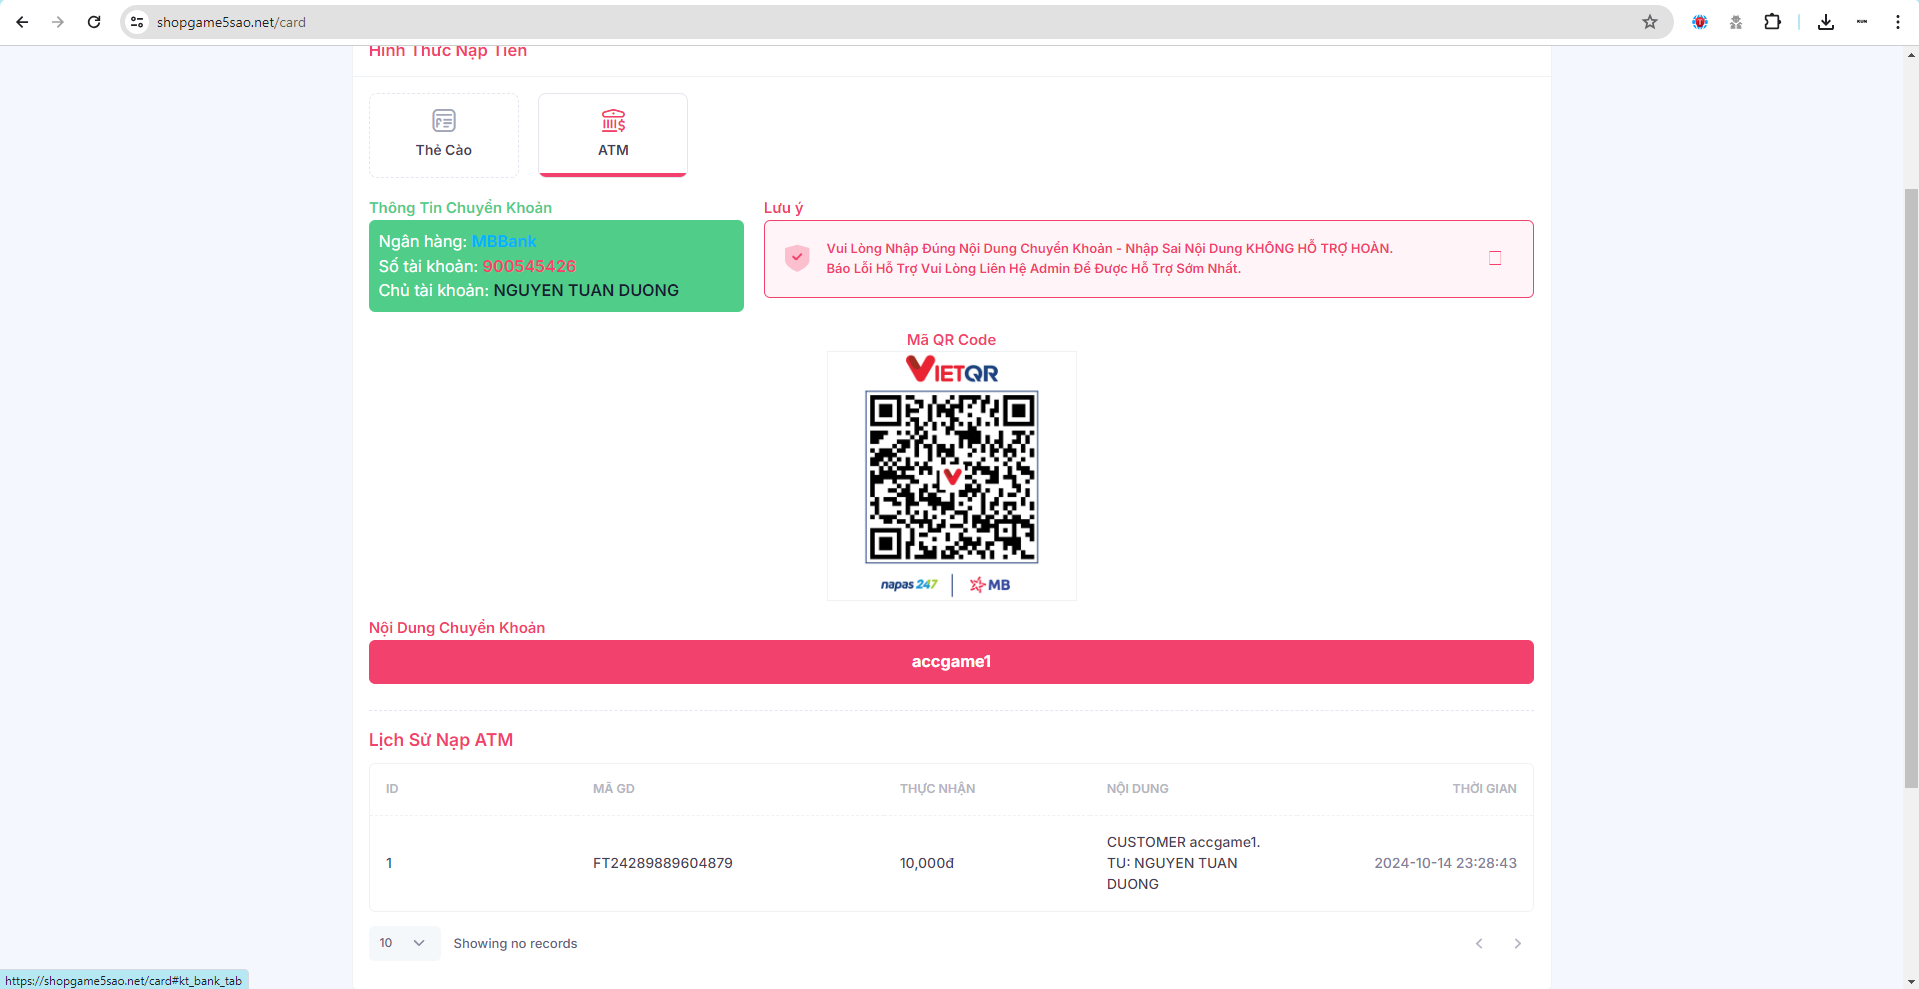Viewport: 1919px width, 989px height.
Task: Dismiss the red warning notice box
Action: 1495,258
